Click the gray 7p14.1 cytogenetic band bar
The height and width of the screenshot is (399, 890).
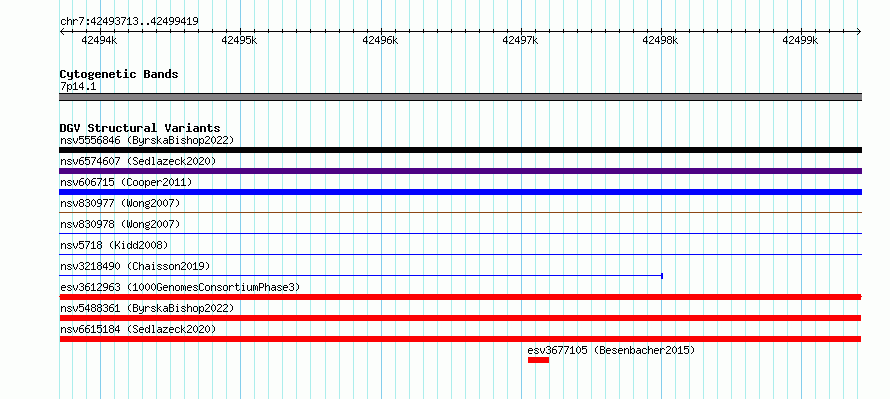[x=460, y=97]
